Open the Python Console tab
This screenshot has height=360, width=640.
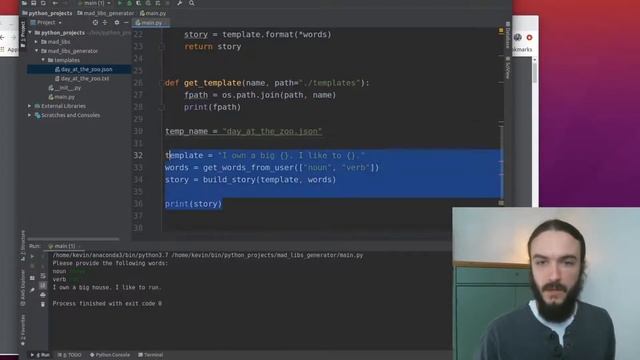point(109,355)
